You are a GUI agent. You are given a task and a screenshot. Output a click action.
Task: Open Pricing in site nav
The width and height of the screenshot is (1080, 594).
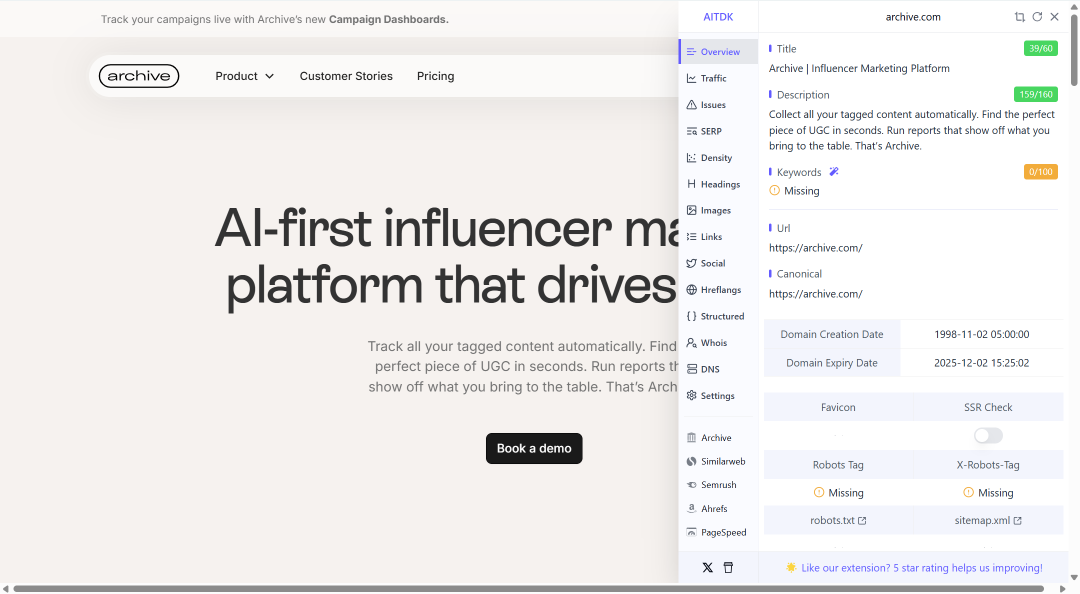pos(435,76)
